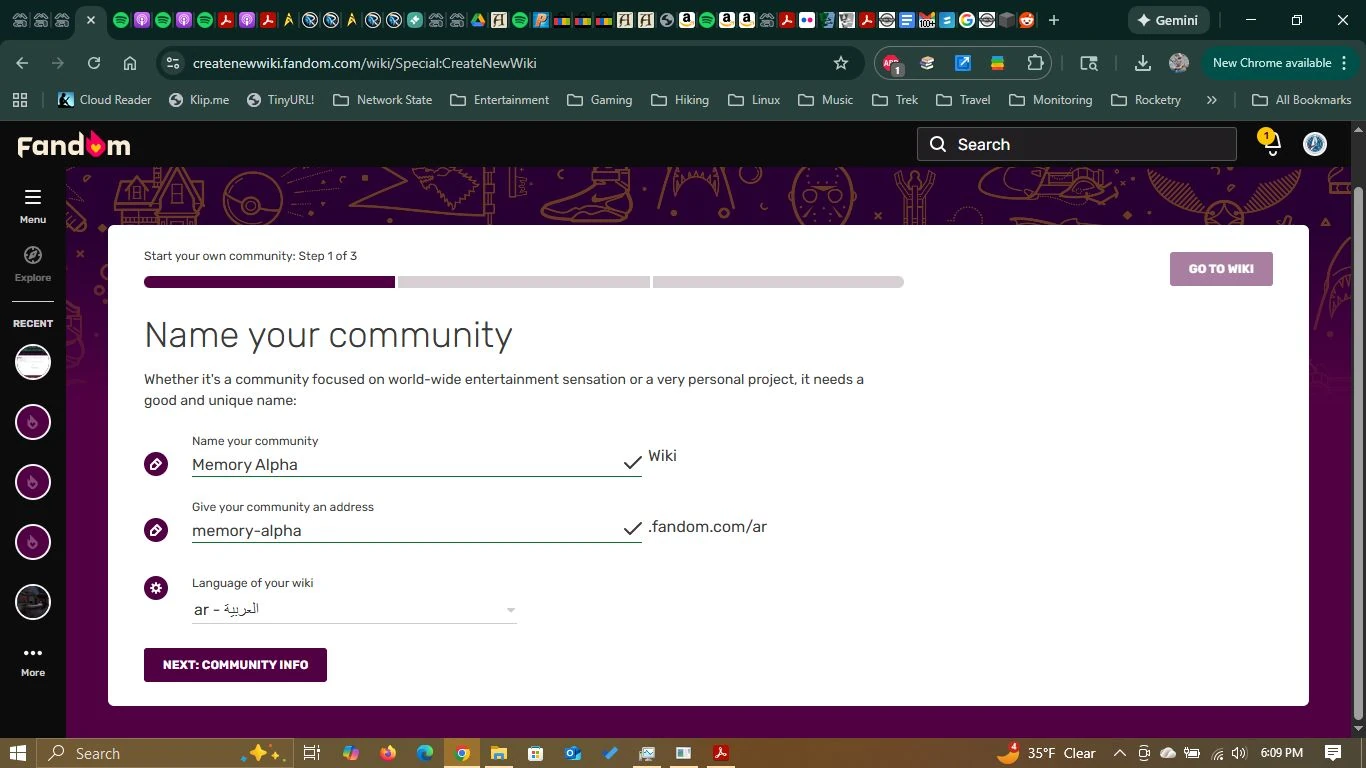The width and height of the screenshot is (1366, 768).
Task: Bookmark this page with the star
Action: pyautogui.click(x=841, y=63)
